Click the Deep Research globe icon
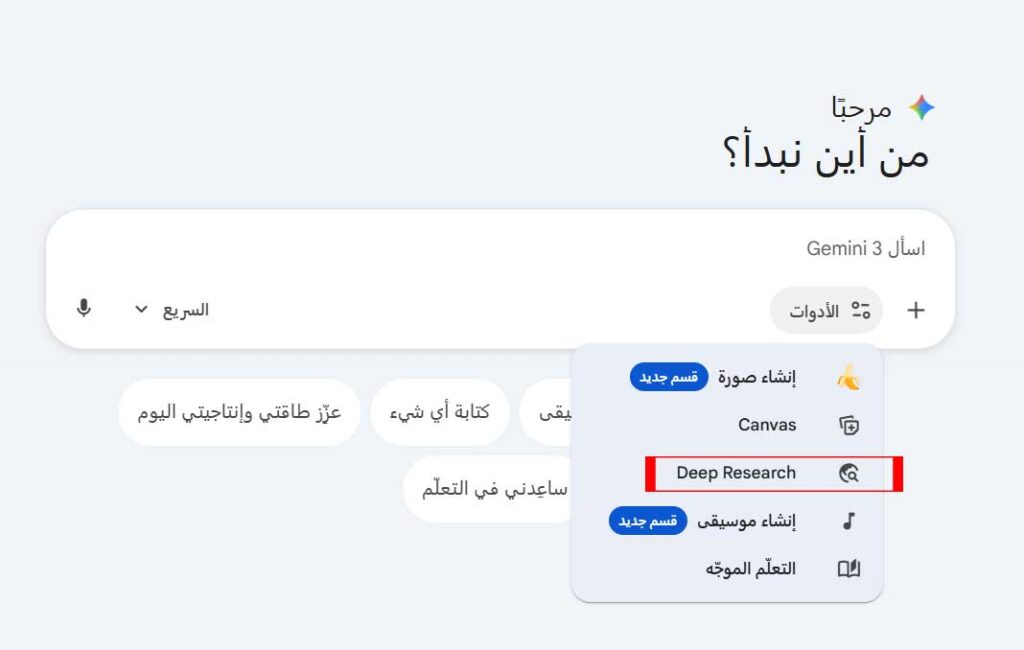Viewport: 1024px width, 650px height. pos(848,473)
